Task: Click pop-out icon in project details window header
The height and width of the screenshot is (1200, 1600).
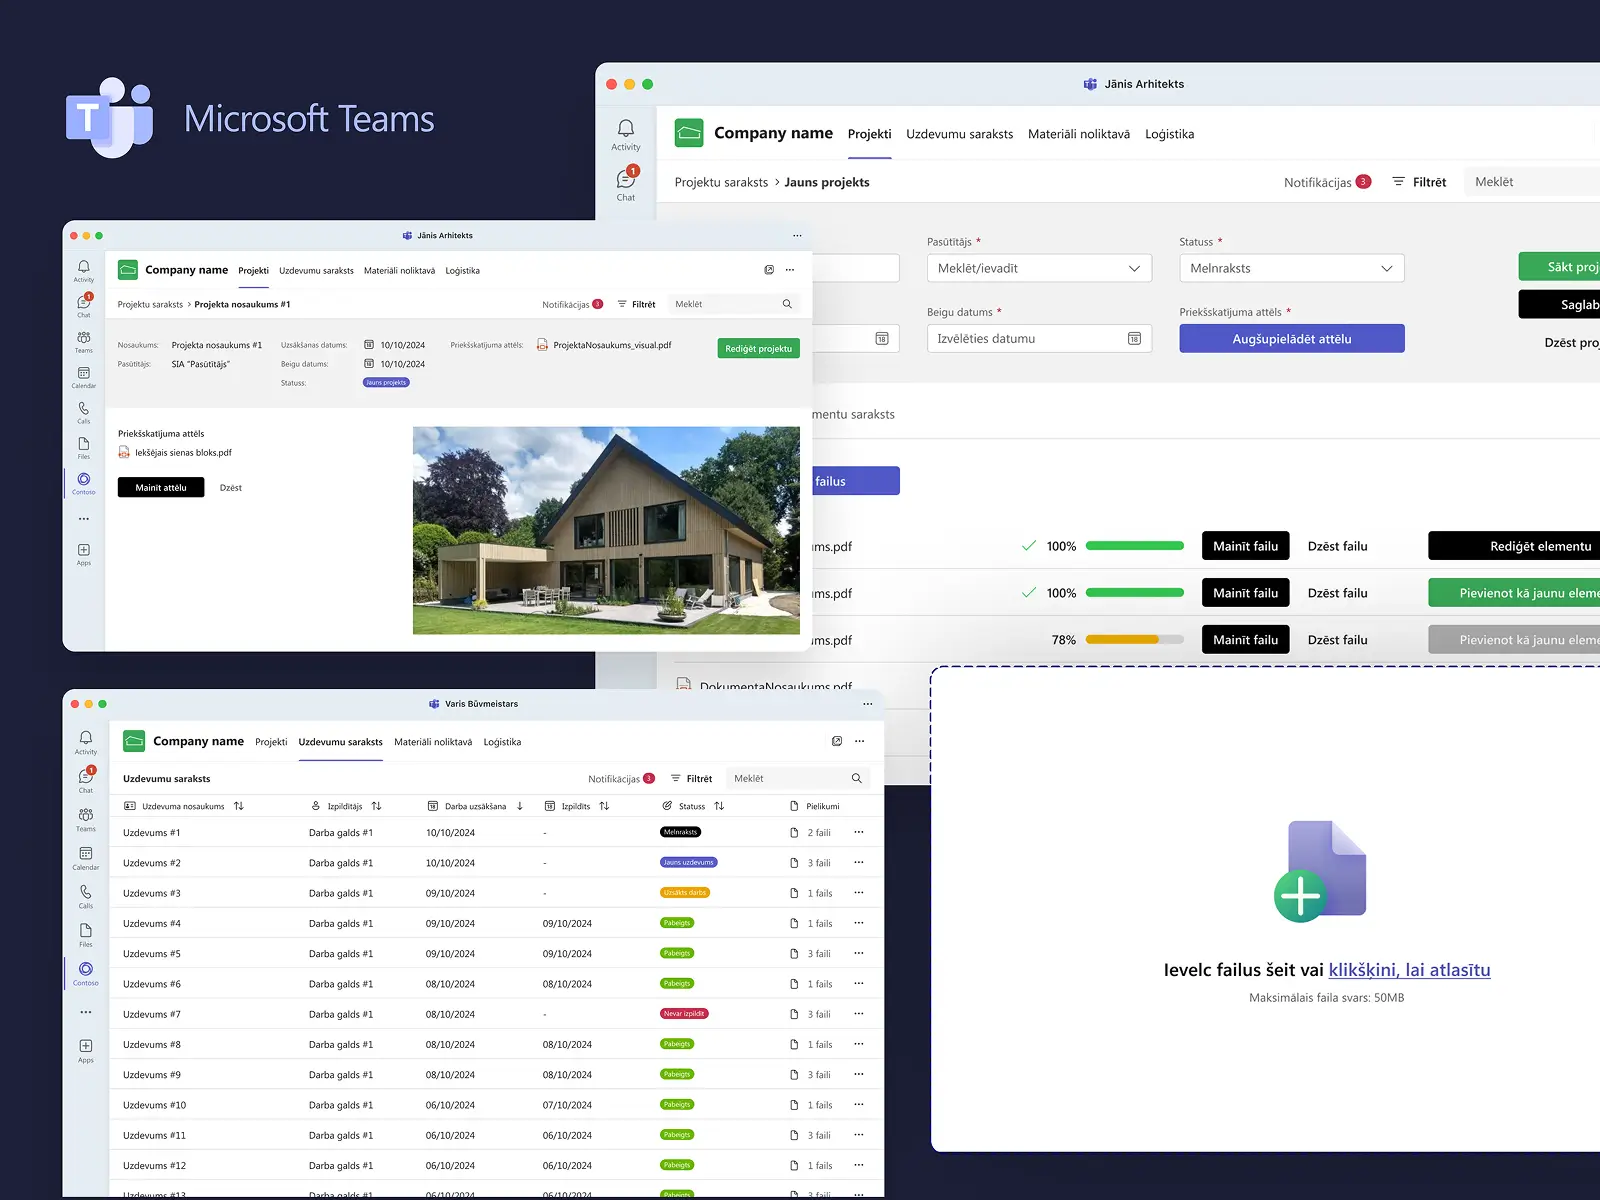Action: tap(769, 270)
